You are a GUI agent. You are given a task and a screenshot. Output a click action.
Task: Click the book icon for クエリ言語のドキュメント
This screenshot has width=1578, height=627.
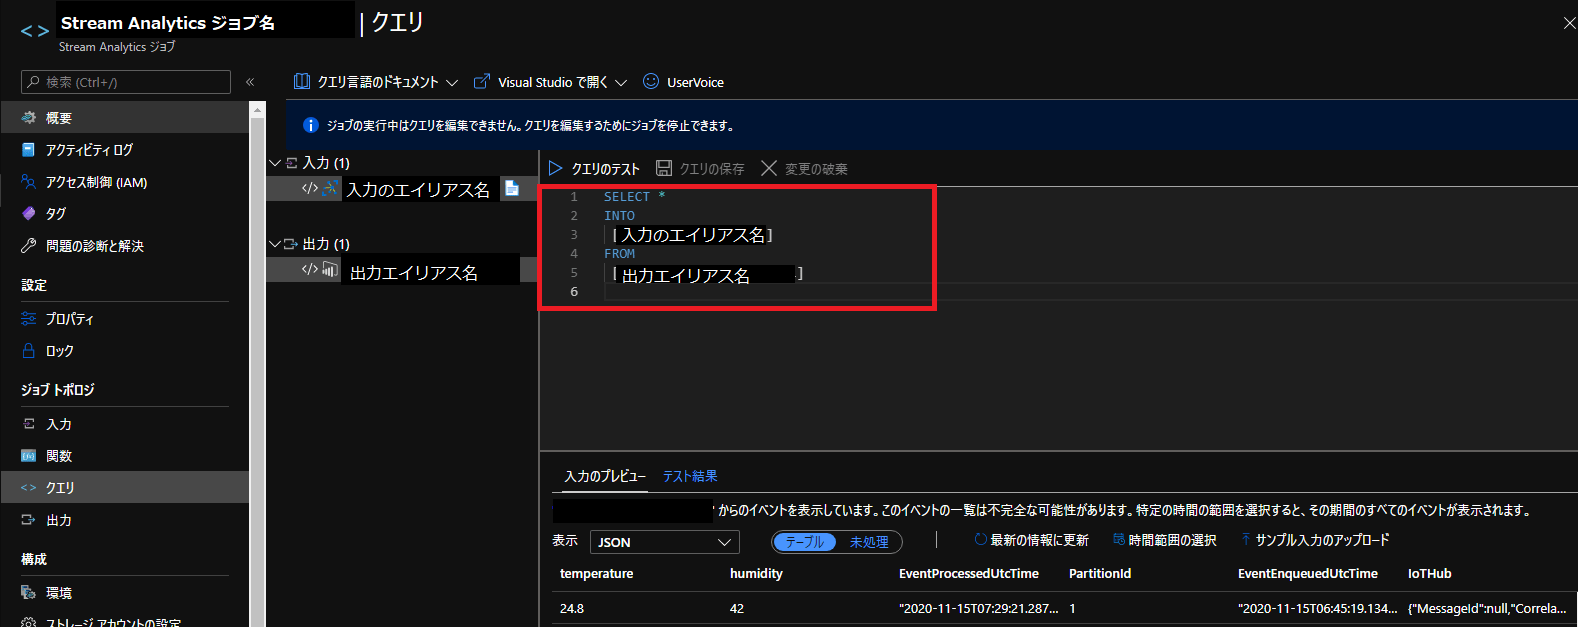coord(301,82)
